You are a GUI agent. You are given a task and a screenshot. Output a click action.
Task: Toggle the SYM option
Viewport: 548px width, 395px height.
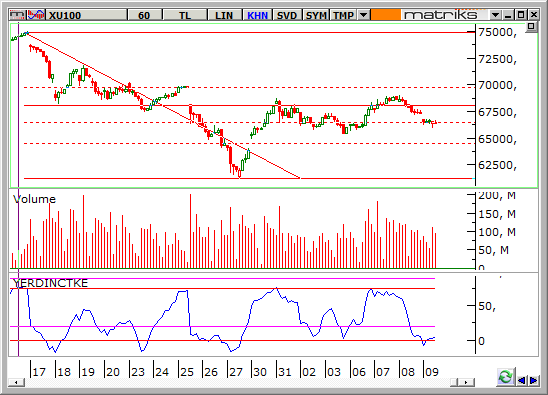pos(316,15)
